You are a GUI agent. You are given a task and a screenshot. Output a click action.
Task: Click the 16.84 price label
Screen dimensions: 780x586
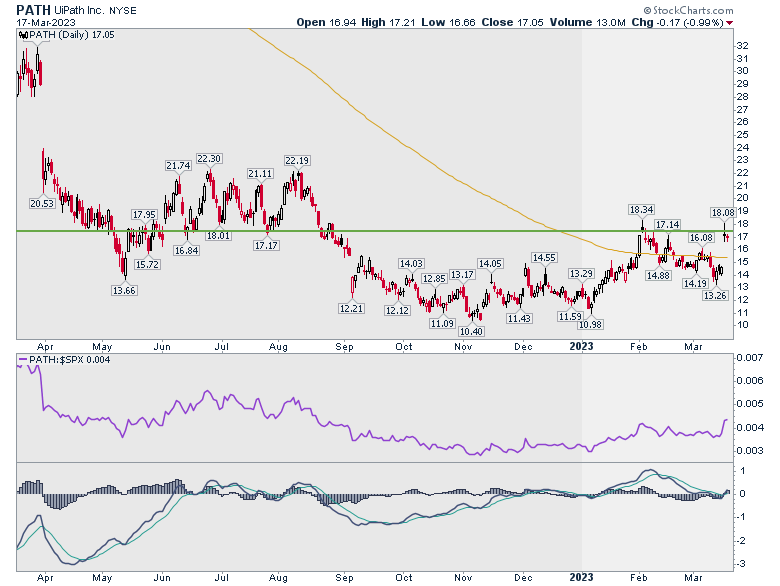[x=187, y=251]
